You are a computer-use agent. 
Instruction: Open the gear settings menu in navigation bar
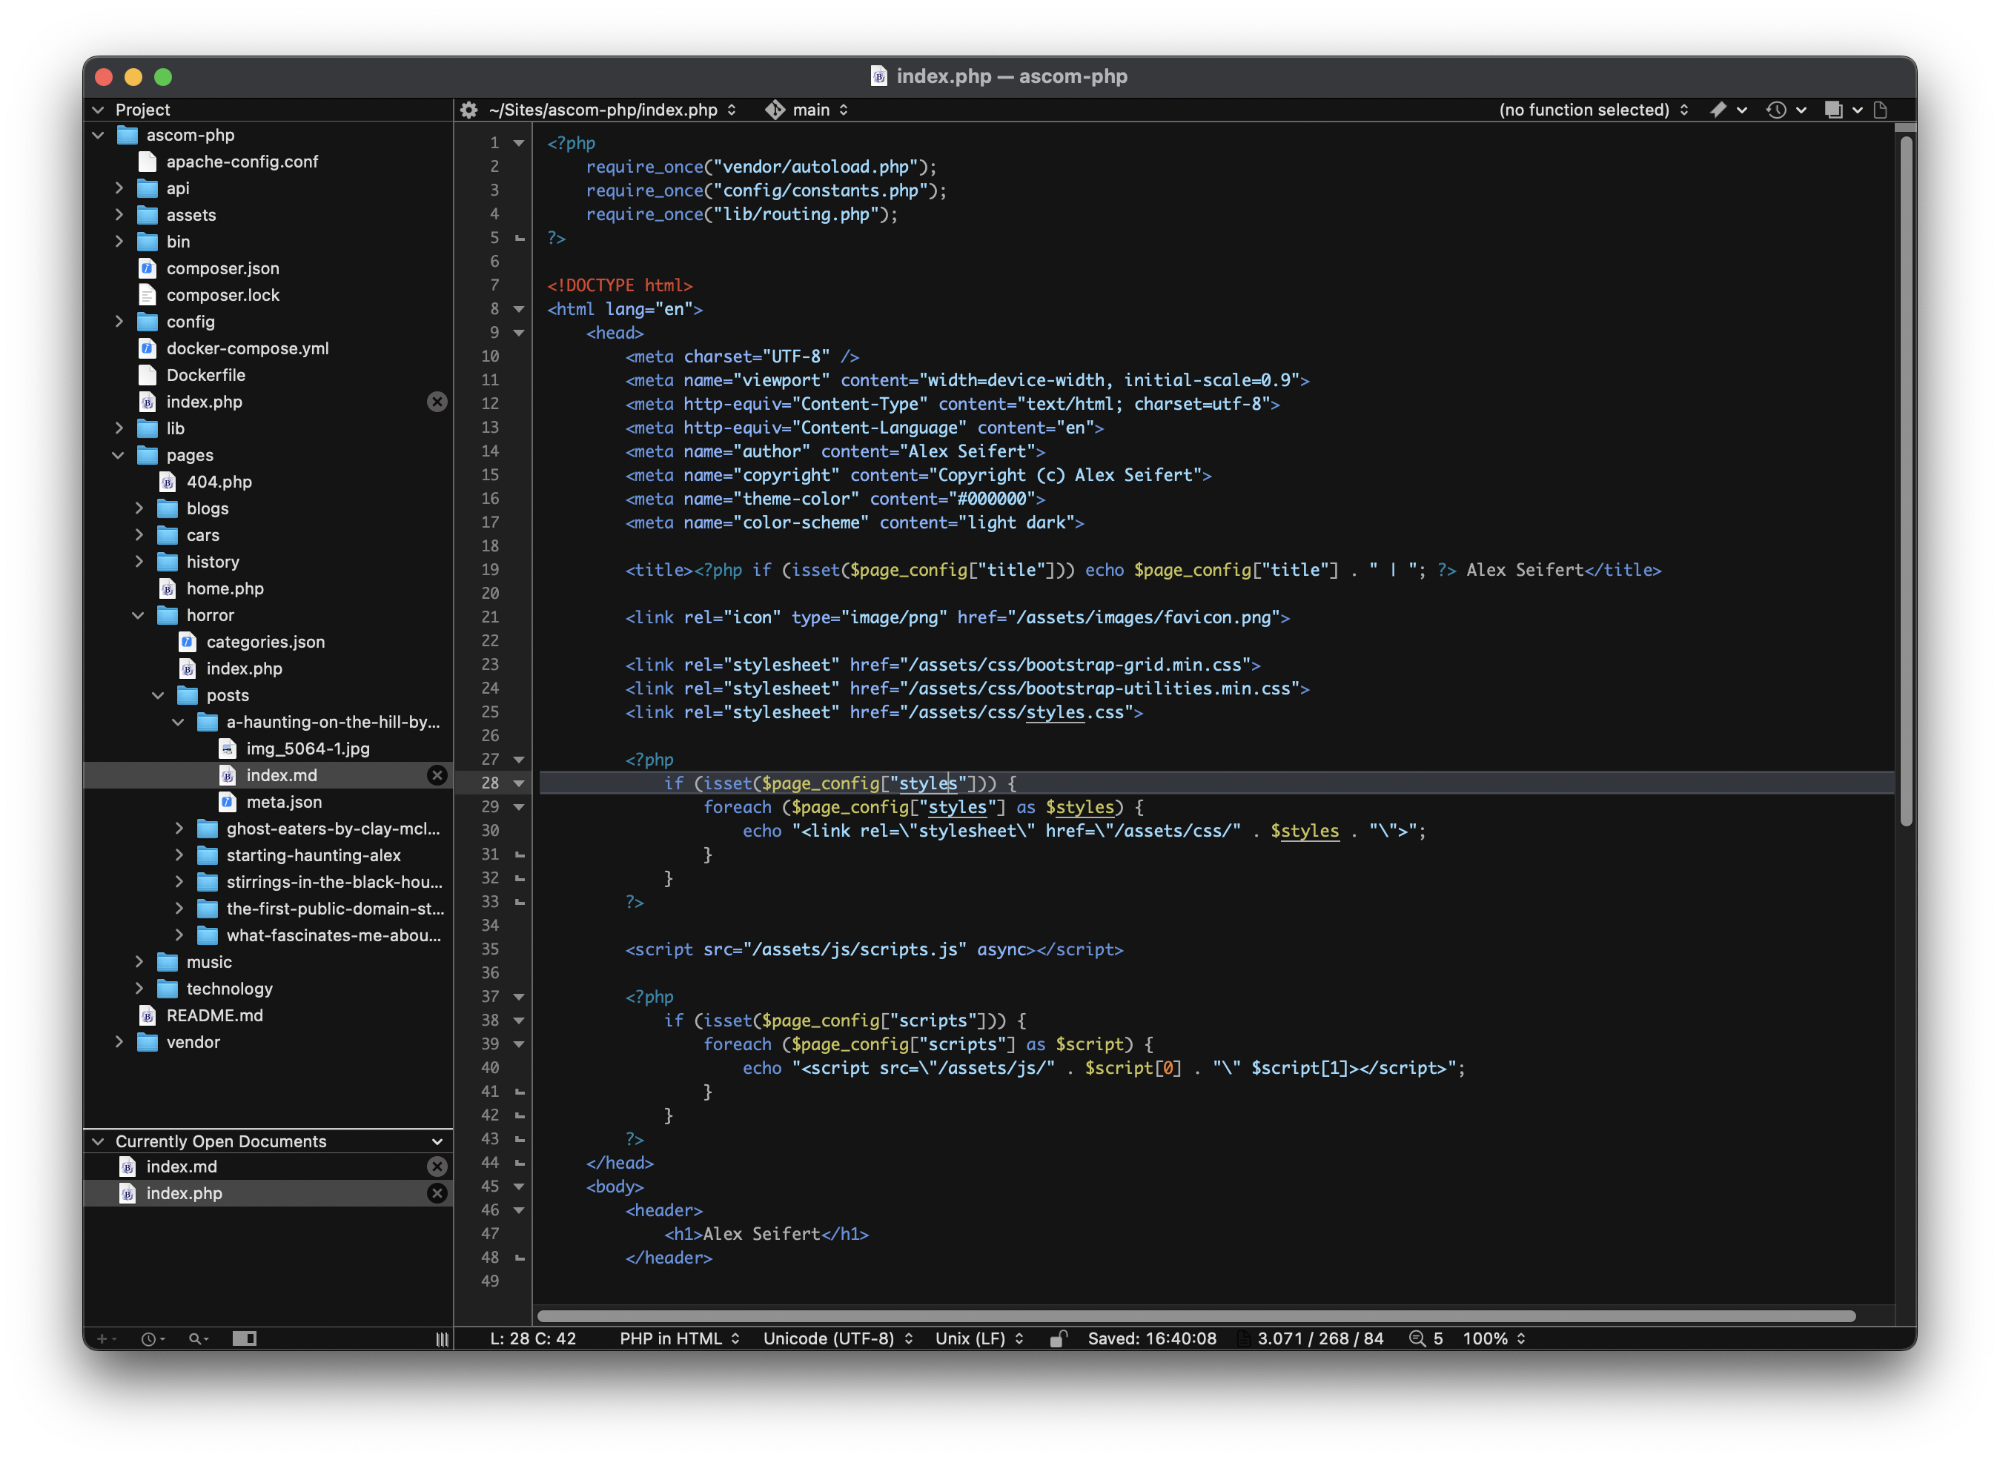pyautogui.click(x=469, y=110)
